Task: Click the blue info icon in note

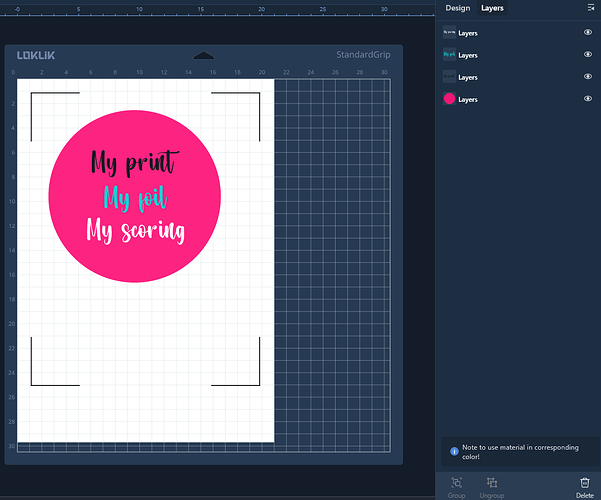Action: click(x=454, y=451)
